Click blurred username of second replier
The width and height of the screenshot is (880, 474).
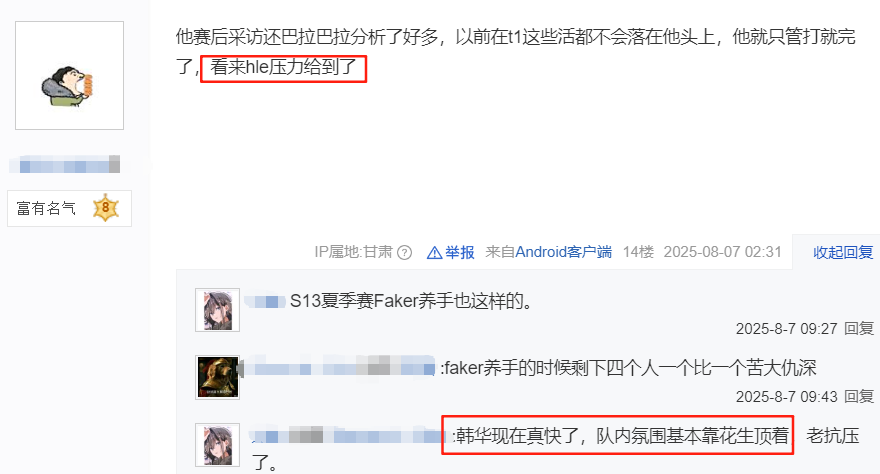pyautogui.click(x=338, y=369)
